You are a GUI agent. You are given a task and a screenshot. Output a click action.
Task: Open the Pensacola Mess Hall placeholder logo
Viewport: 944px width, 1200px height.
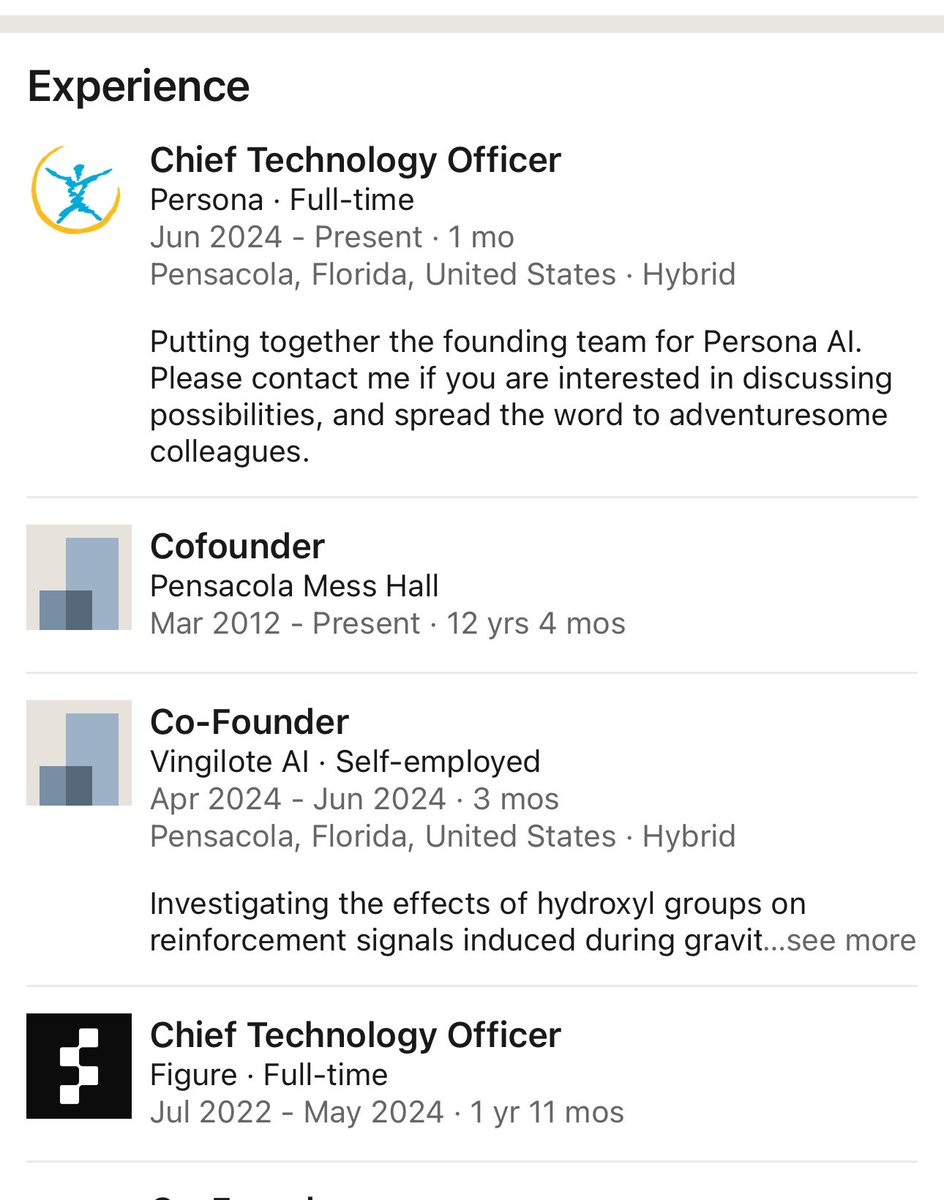[78, 577]
